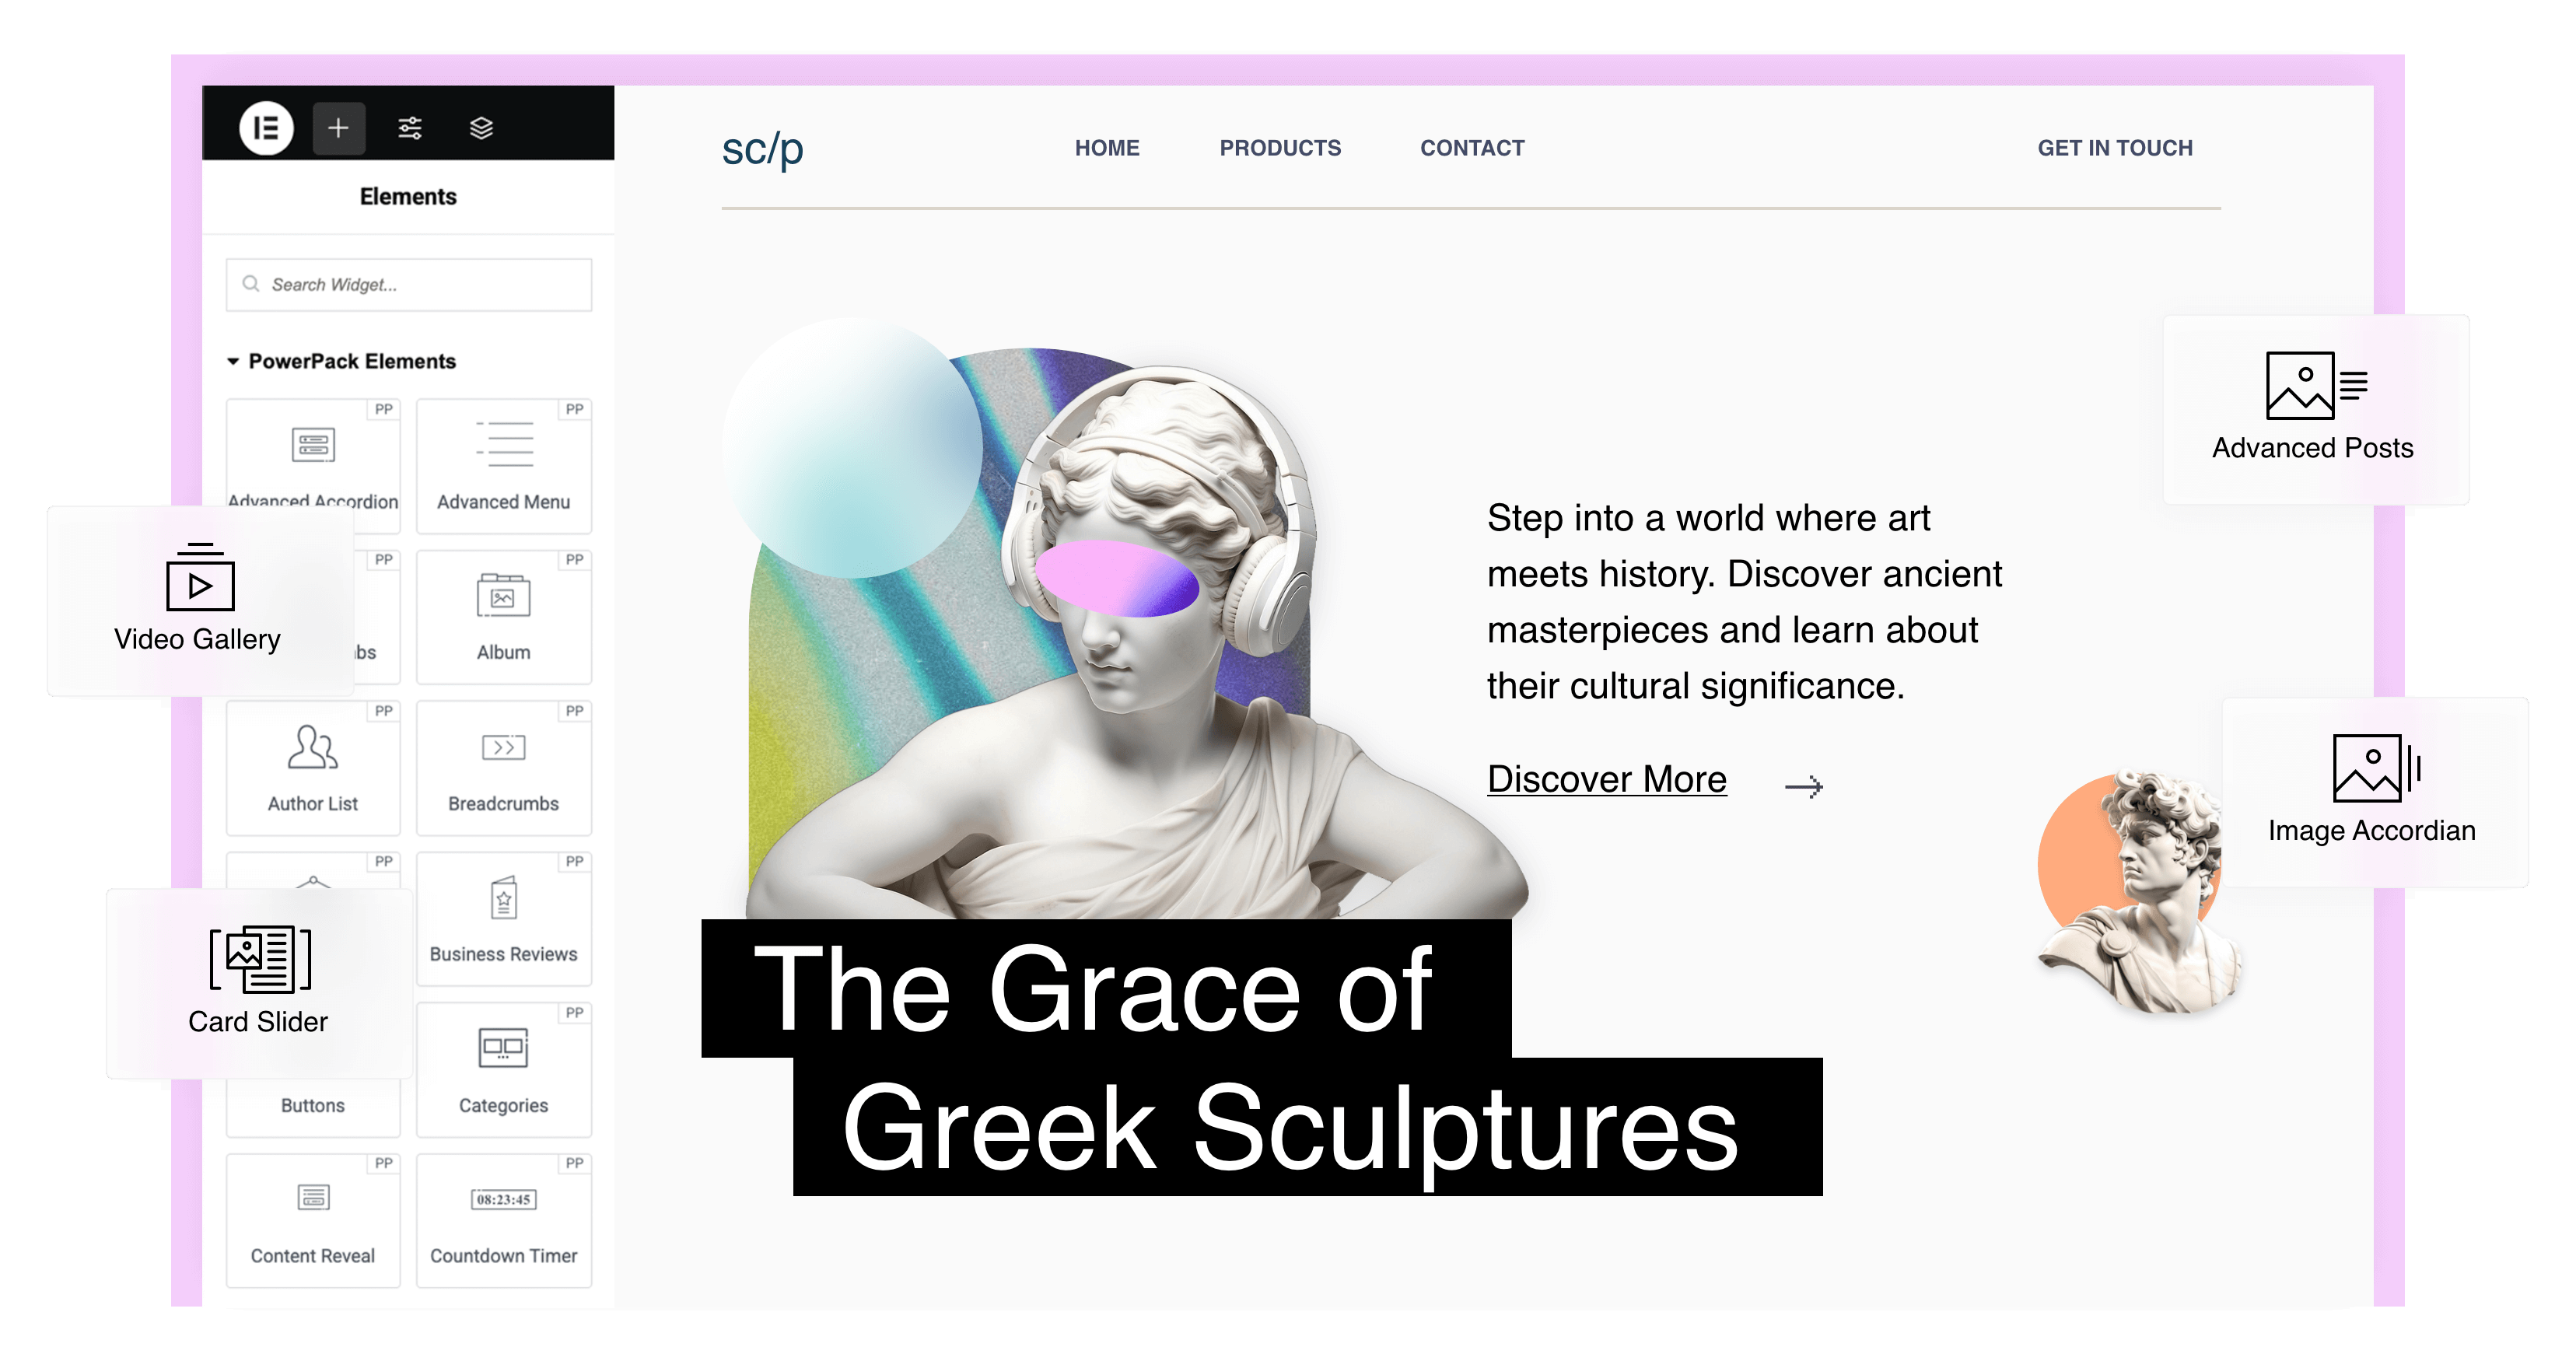
Task: Select the Categories widget
Action: 503,1069
